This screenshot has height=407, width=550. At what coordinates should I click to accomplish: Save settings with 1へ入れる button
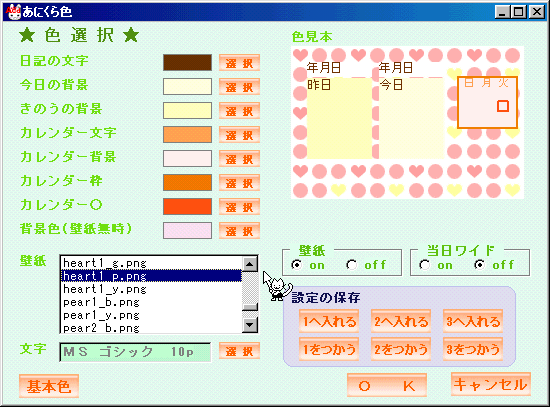[329, 321]
